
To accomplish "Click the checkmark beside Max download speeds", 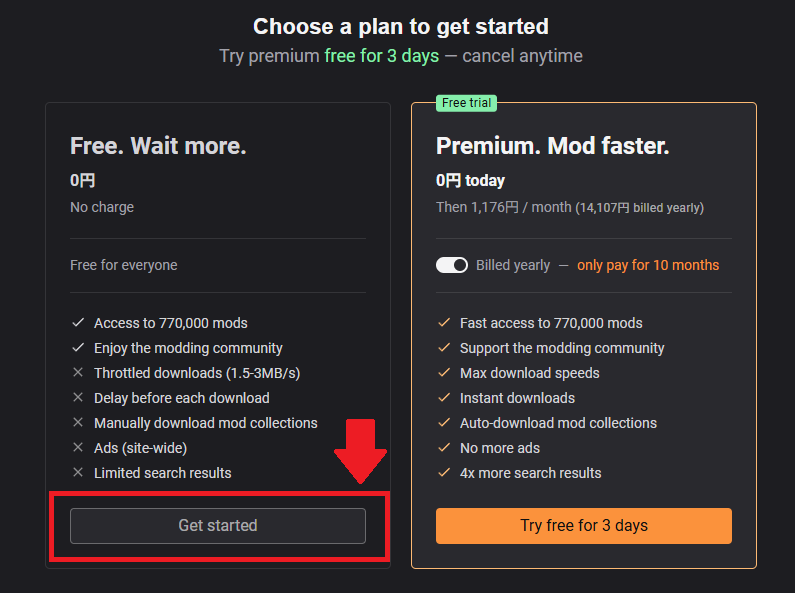I will pyautogui.click(x=444, y=373).
